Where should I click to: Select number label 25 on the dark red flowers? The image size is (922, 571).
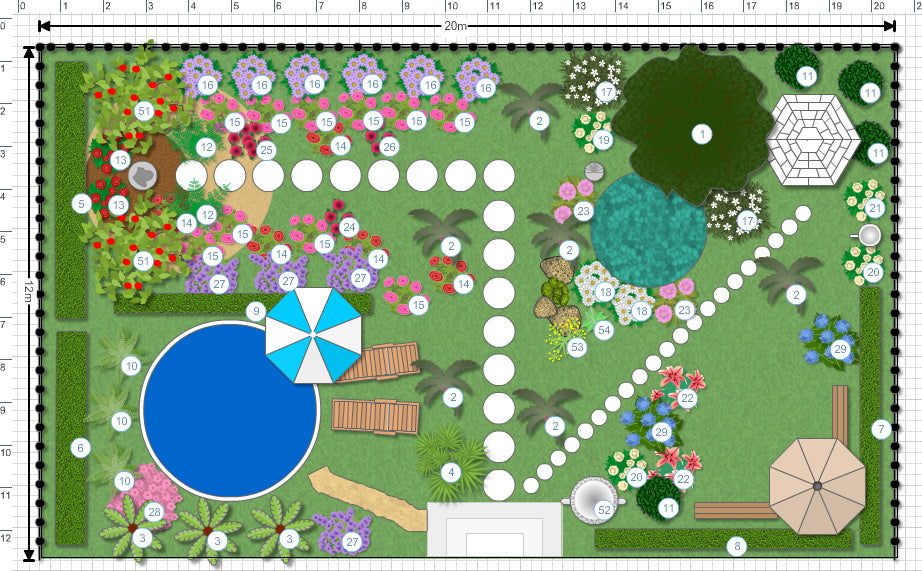[266, 150]
